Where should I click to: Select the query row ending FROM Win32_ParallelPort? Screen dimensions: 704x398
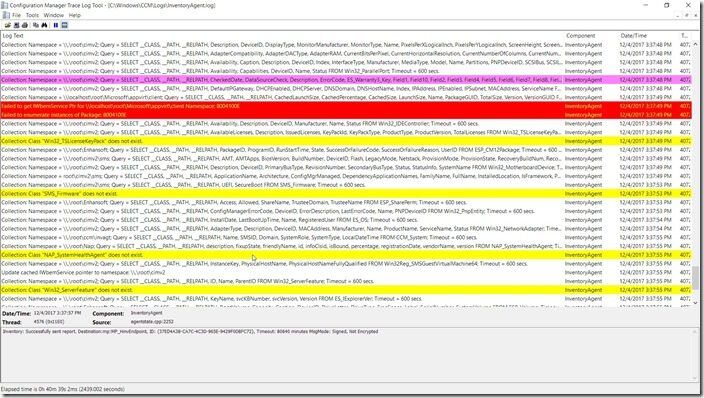point(346,71)
